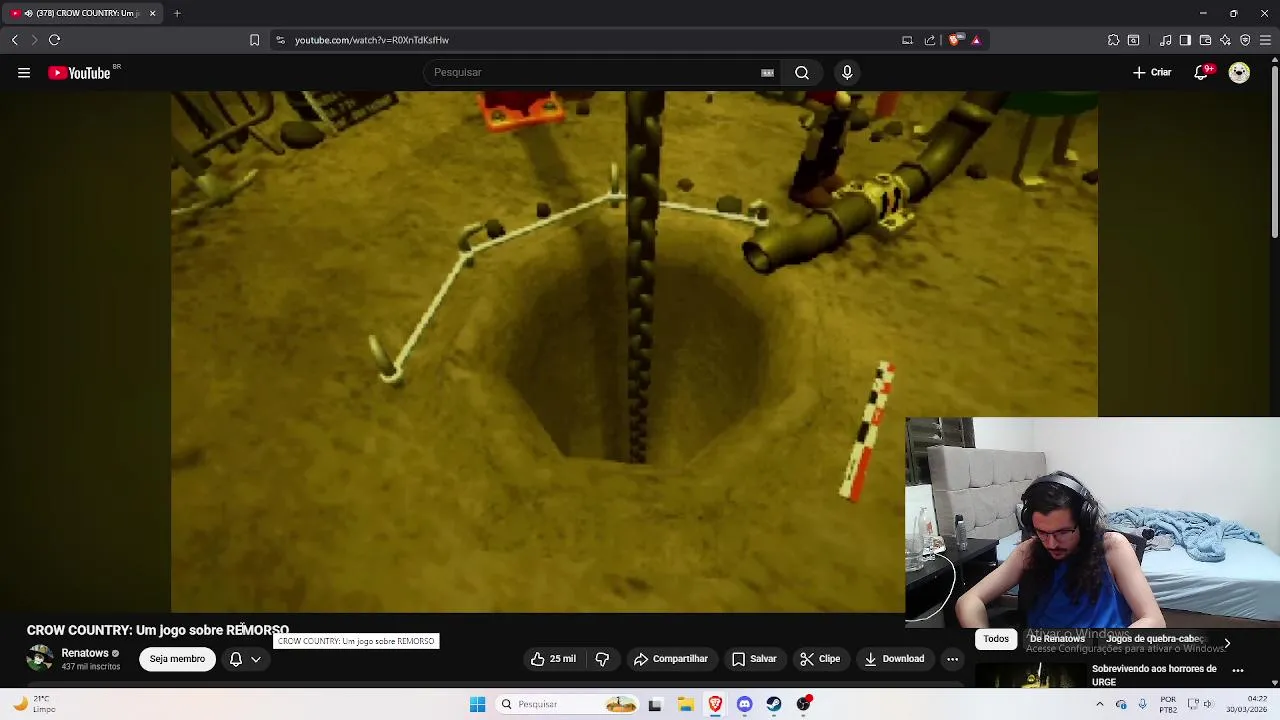Open the Renatows channel avatar
The image size is (1280, 720).
(40, 659)
